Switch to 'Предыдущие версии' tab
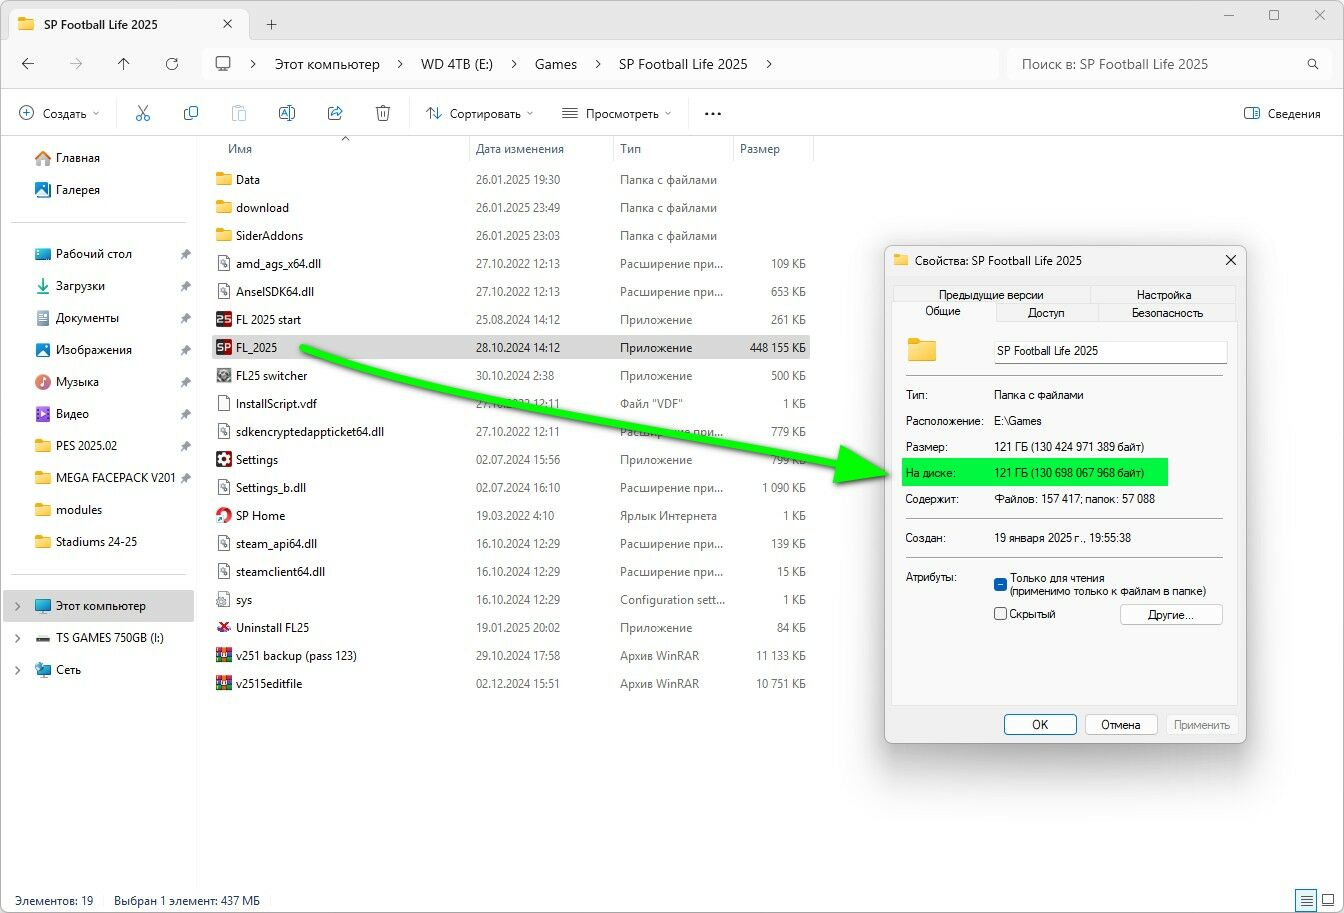Screen dimensions: 1344x913 click(991, 295)
